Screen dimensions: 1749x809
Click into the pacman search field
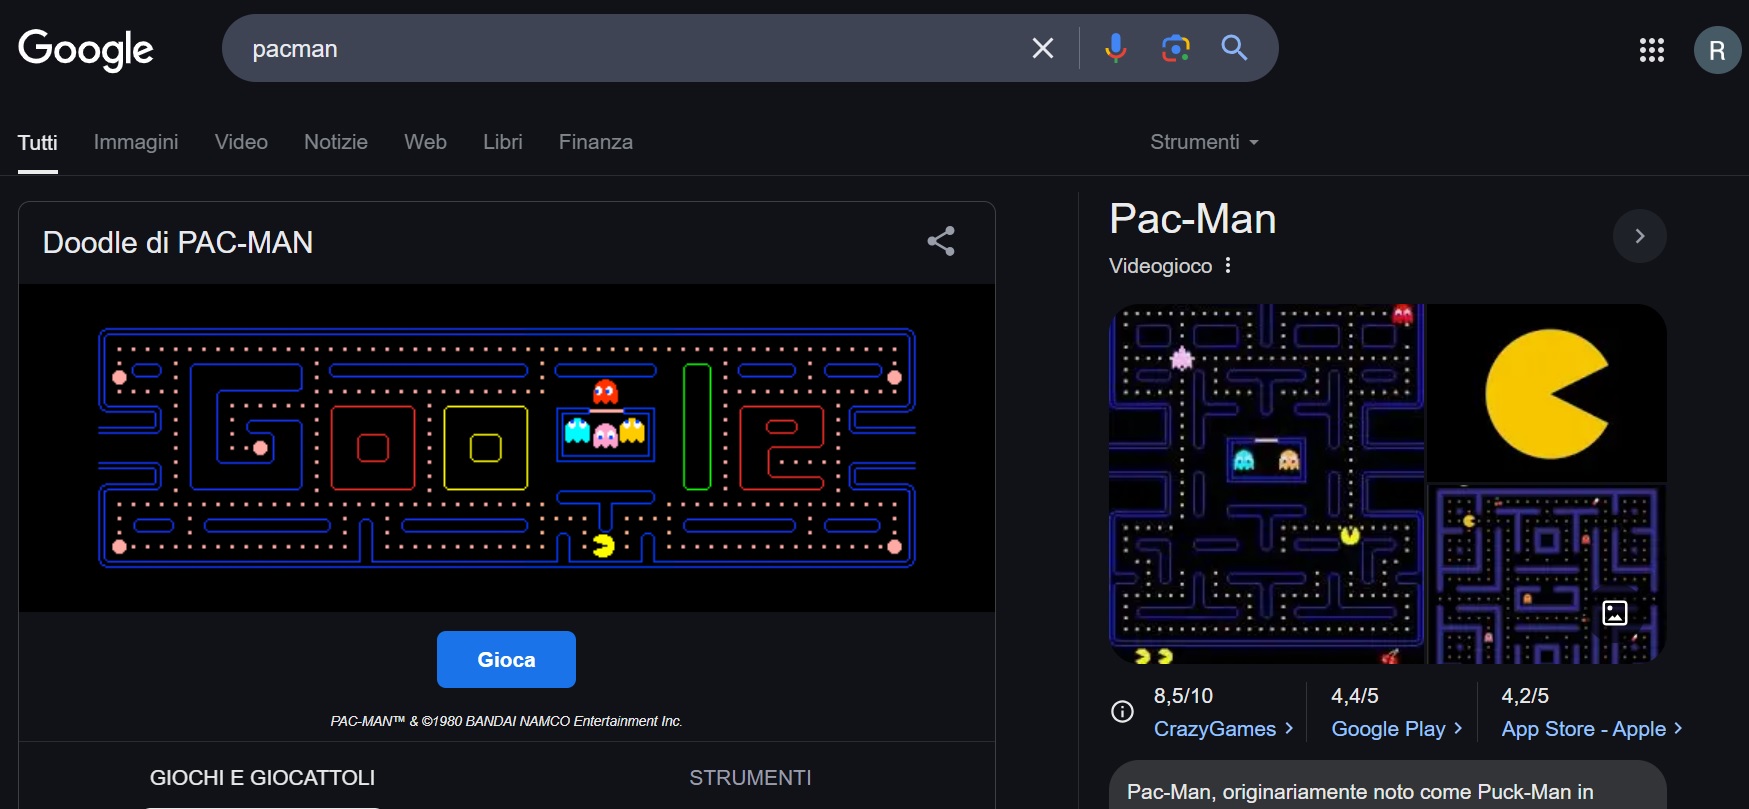tap(630, 48)
